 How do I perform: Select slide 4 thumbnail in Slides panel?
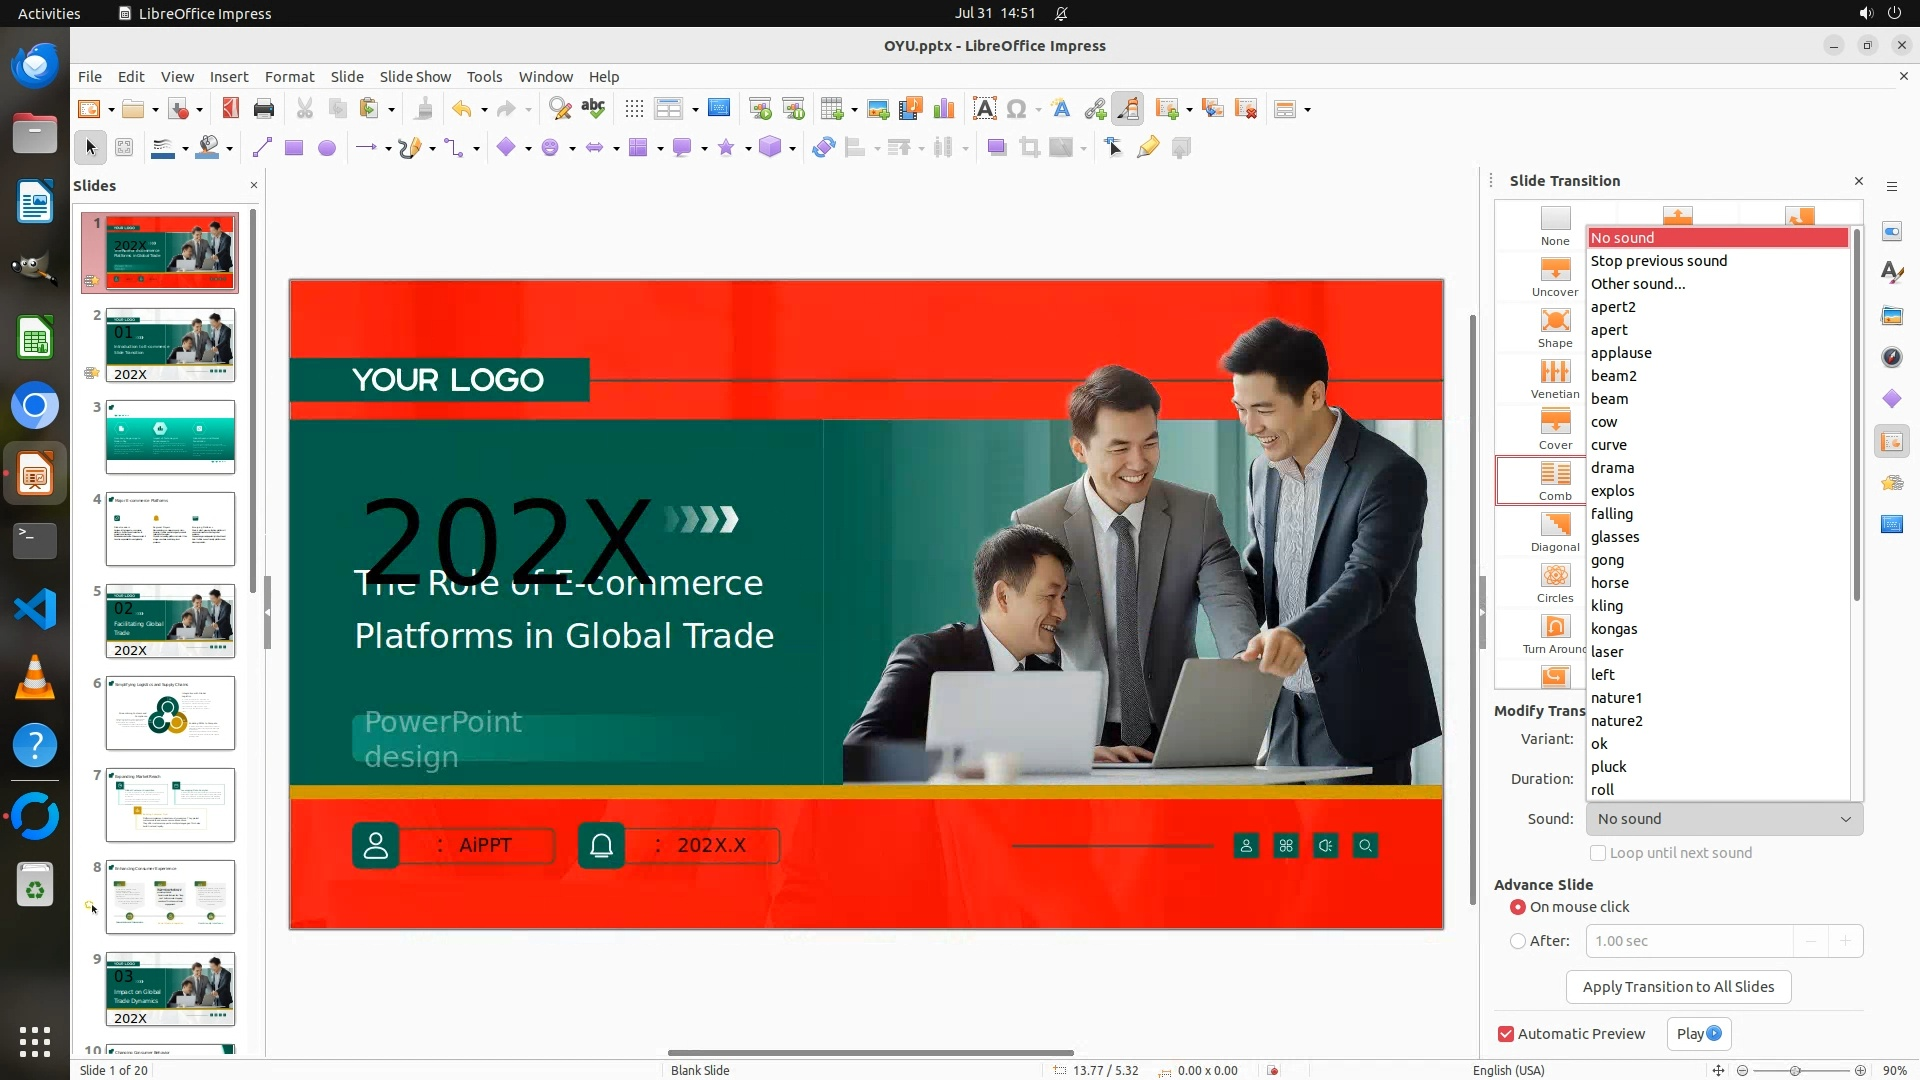(x=170, y=529)
